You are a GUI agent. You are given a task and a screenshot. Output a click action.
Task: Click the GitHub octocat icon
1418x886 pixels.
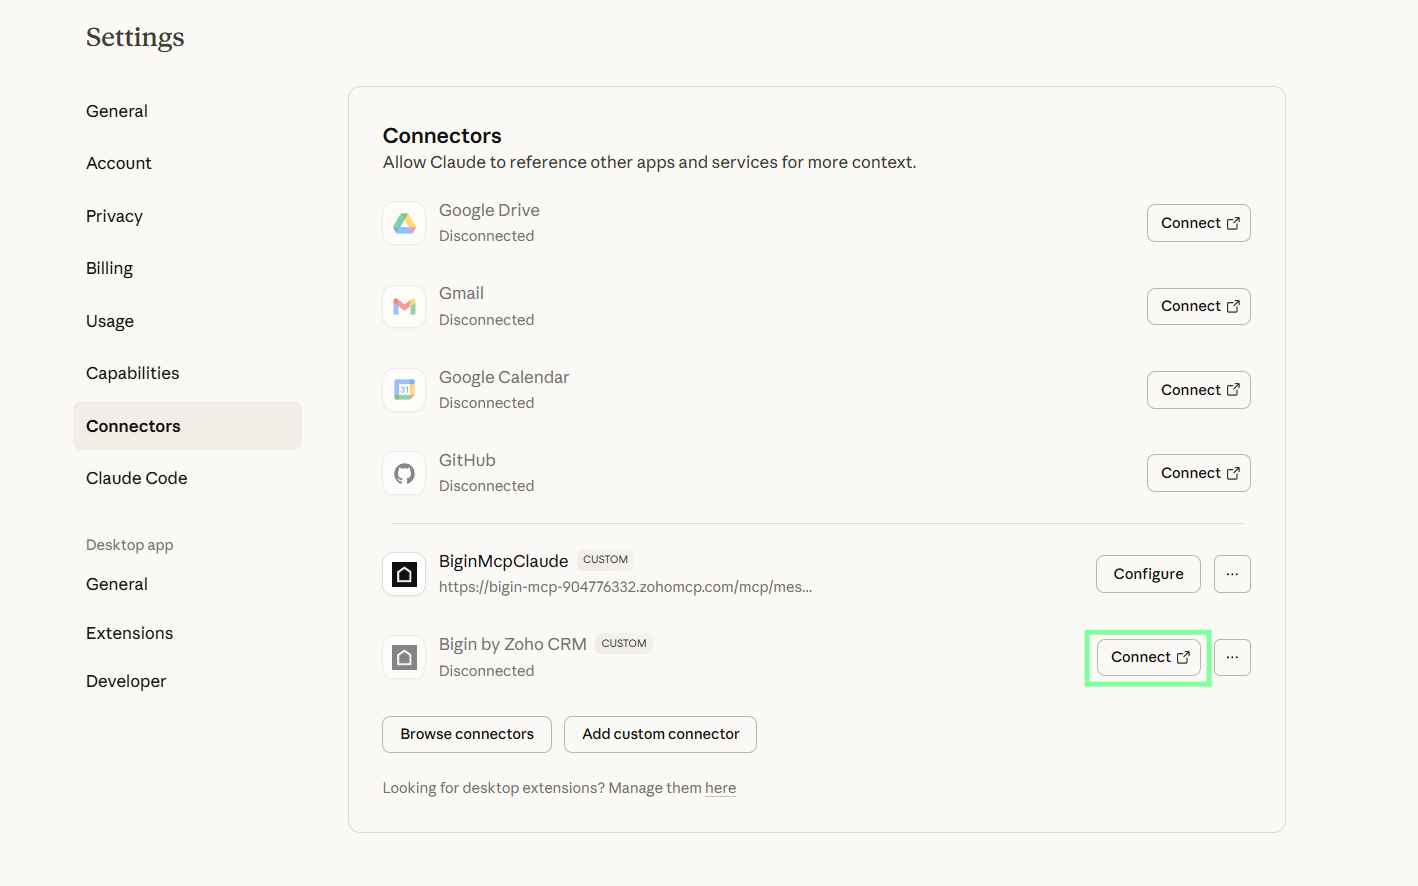pyautogui.click(x=404, y=473)
